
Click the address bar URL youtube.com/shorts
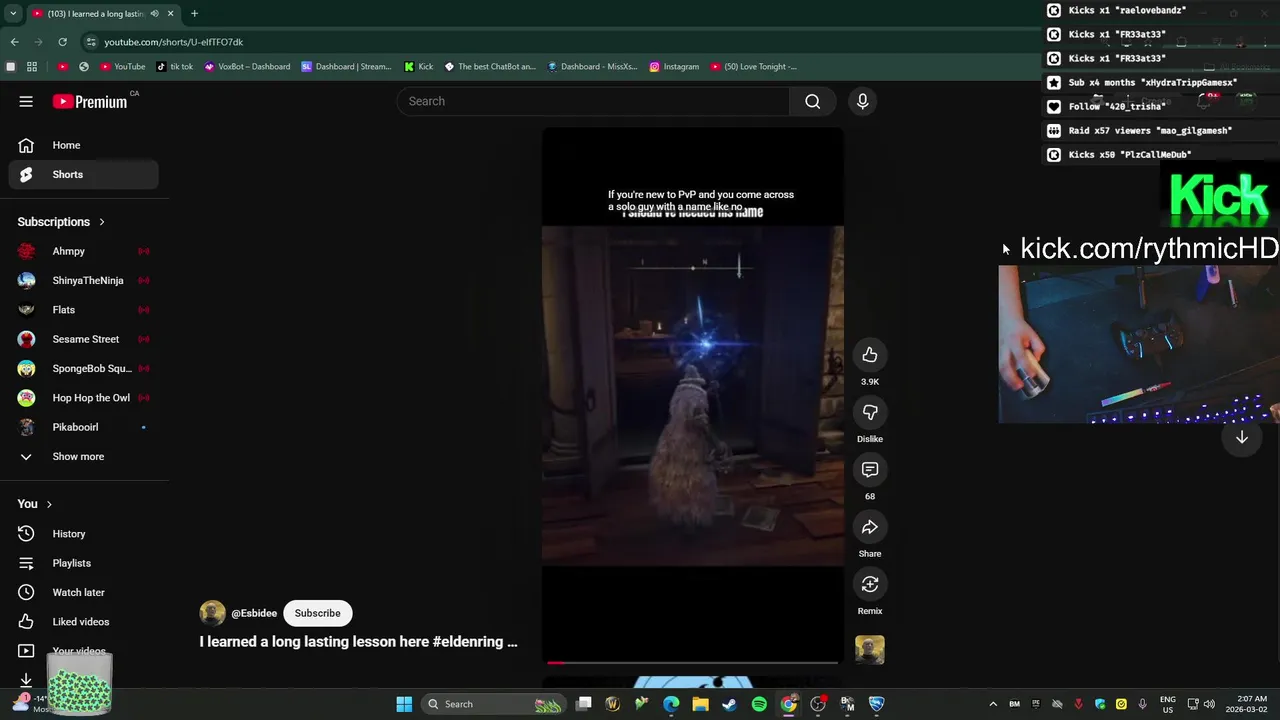pyautogui.click(x=174, y=42)
